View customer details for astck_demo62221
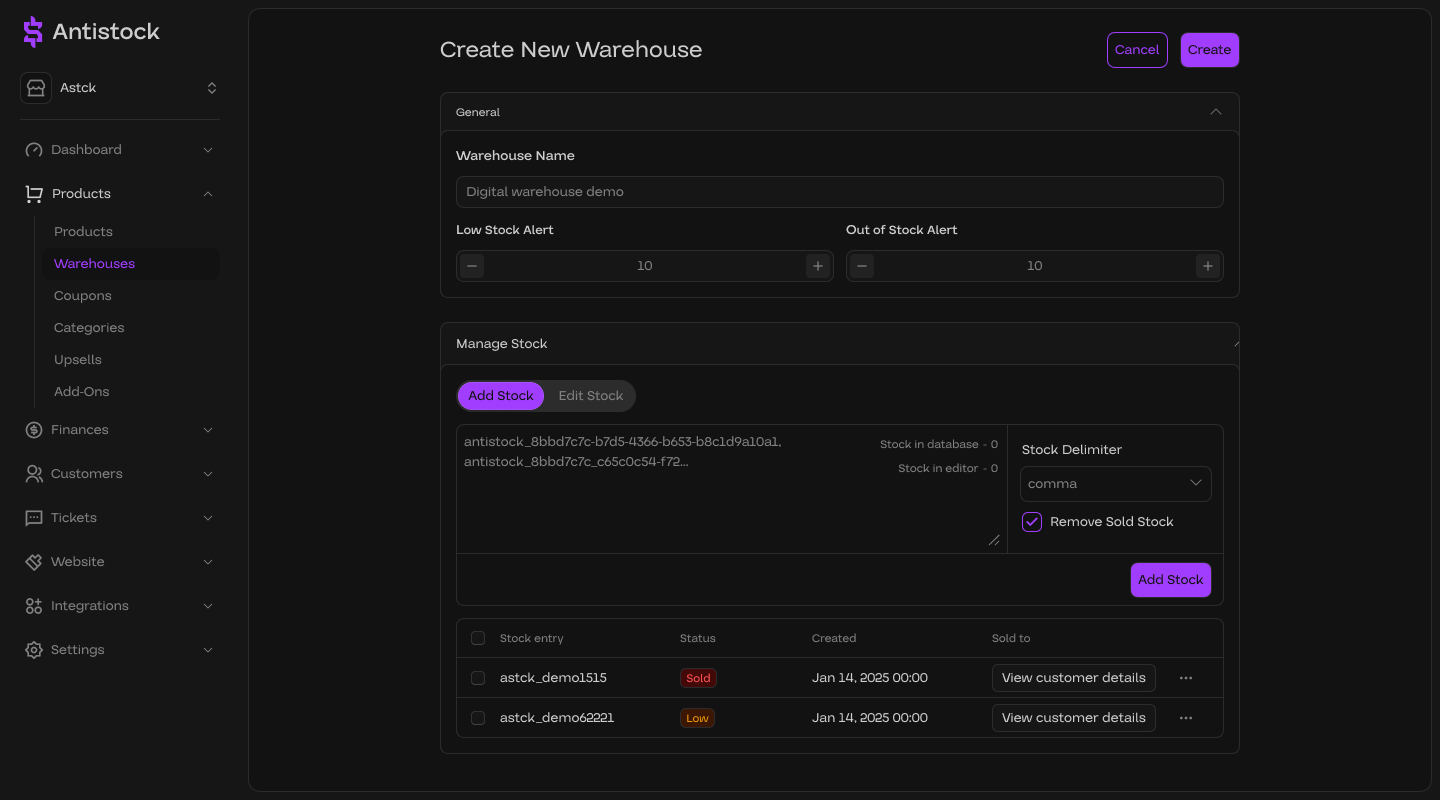Screen dimensions: 1440x800 1073,718
